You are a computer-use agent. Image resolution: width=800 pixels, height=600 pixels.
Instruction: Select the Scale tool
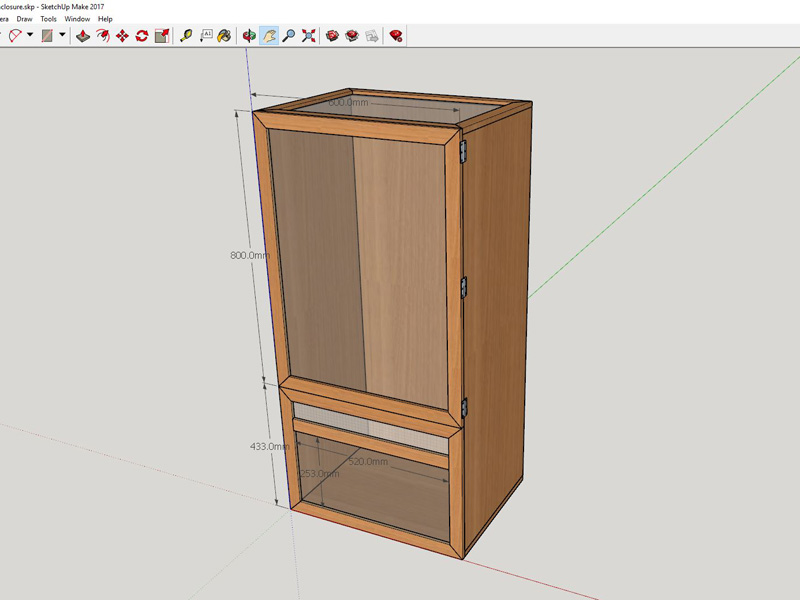[x=161, y=35]
